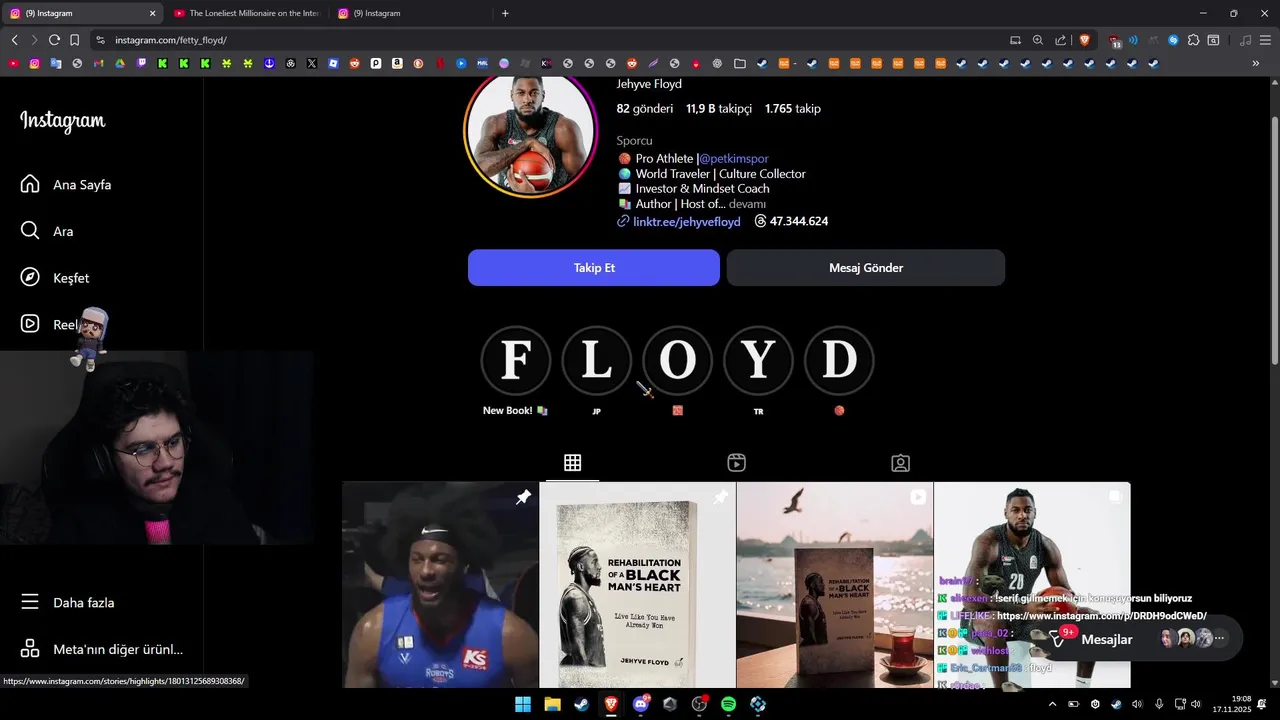1280x720 pixels.
Task: Open the @petkimspor mention
Action: coord(733,158)
